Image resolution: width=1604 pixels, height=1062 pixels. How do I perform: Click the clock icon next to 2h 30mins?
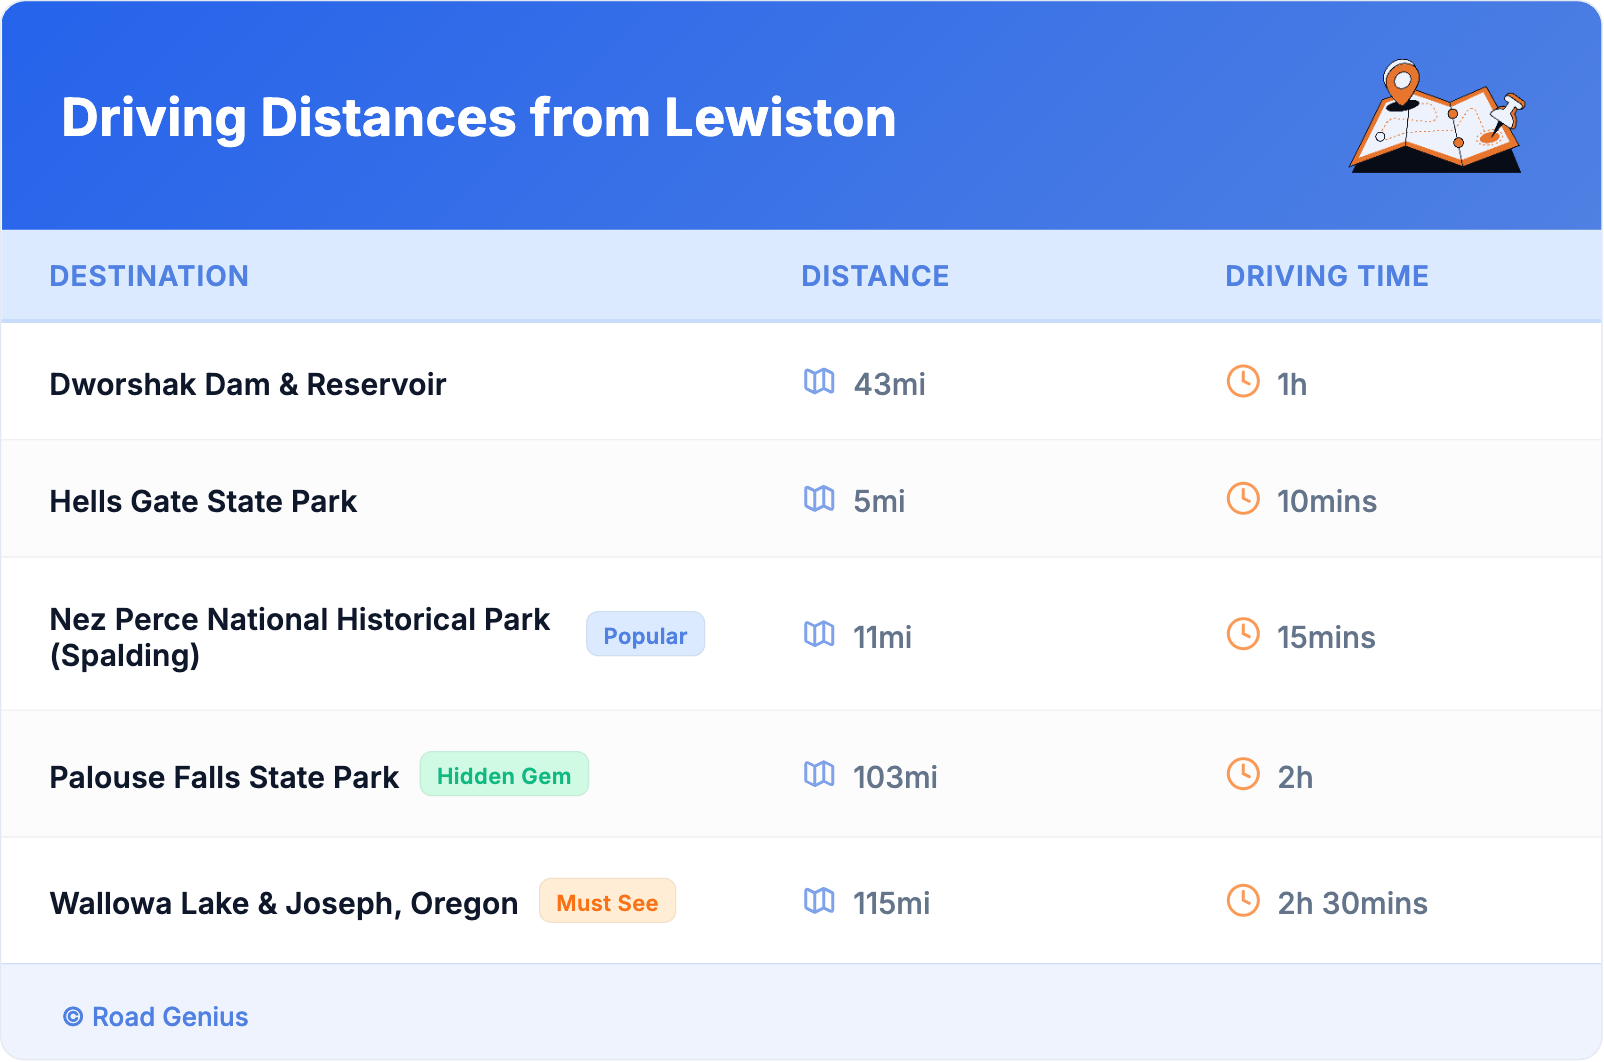coord(1243,900)
